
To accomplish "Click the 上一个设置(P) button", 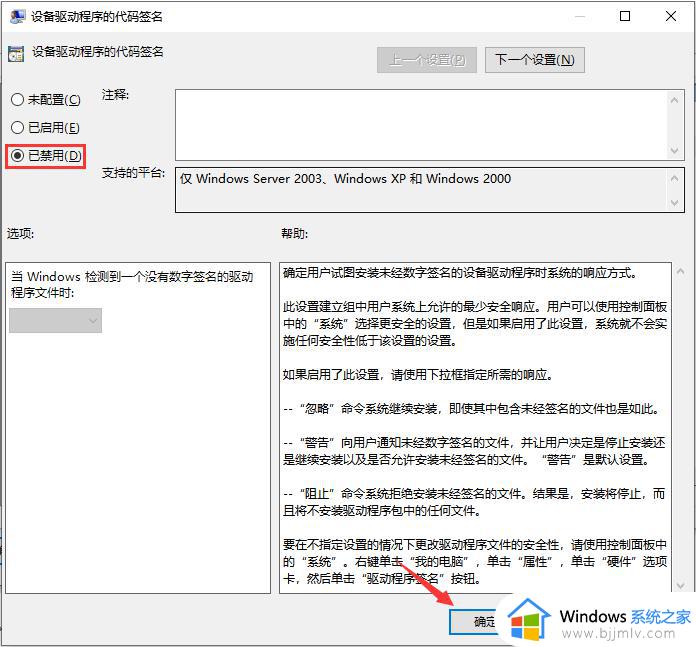I will click(427, 60).
